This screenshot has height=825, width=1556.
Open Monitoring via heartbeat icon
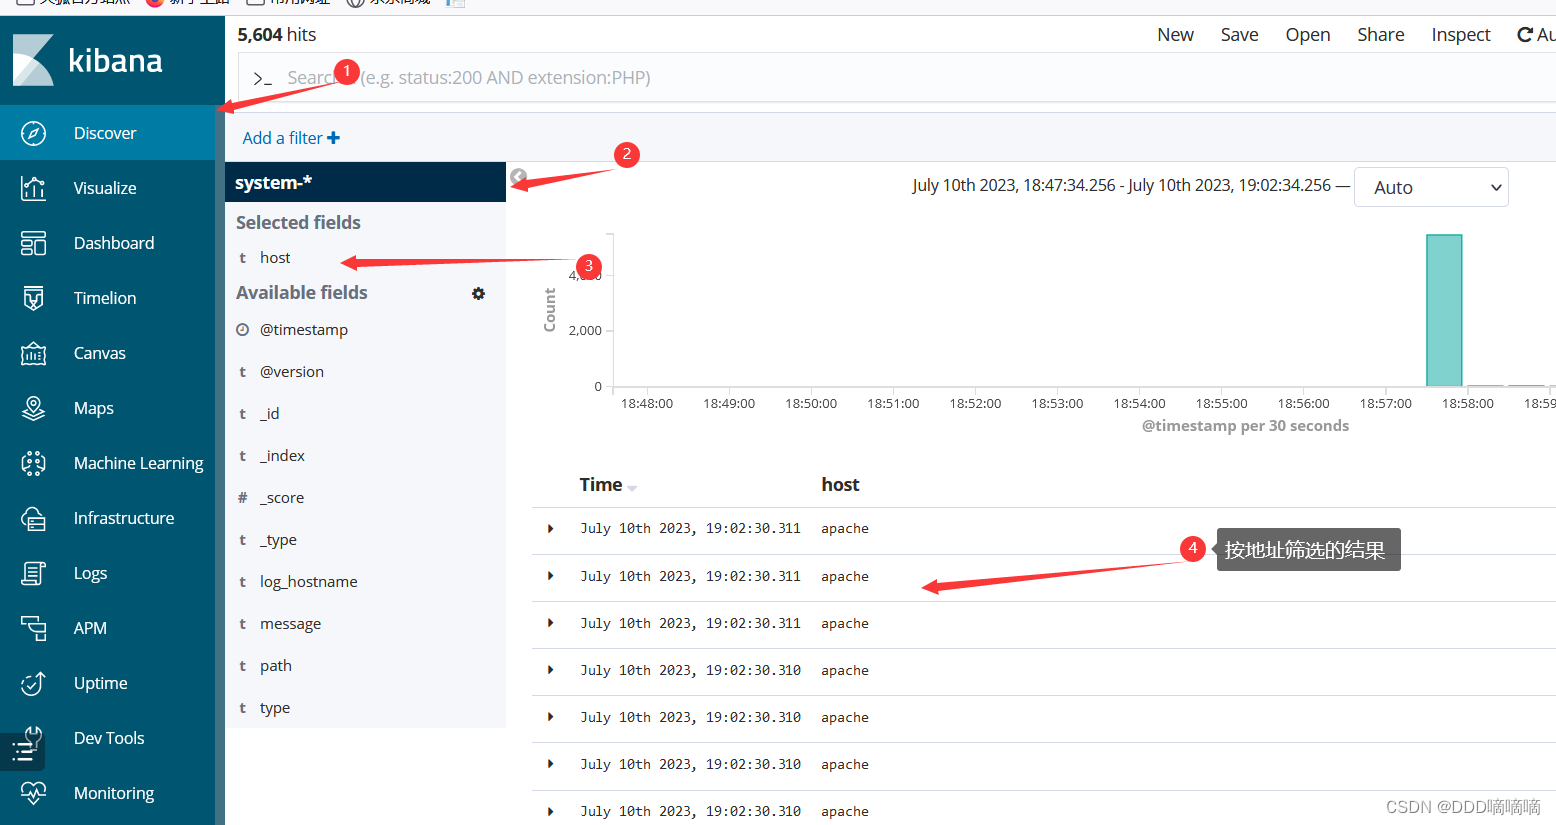(x=33, y=793)
